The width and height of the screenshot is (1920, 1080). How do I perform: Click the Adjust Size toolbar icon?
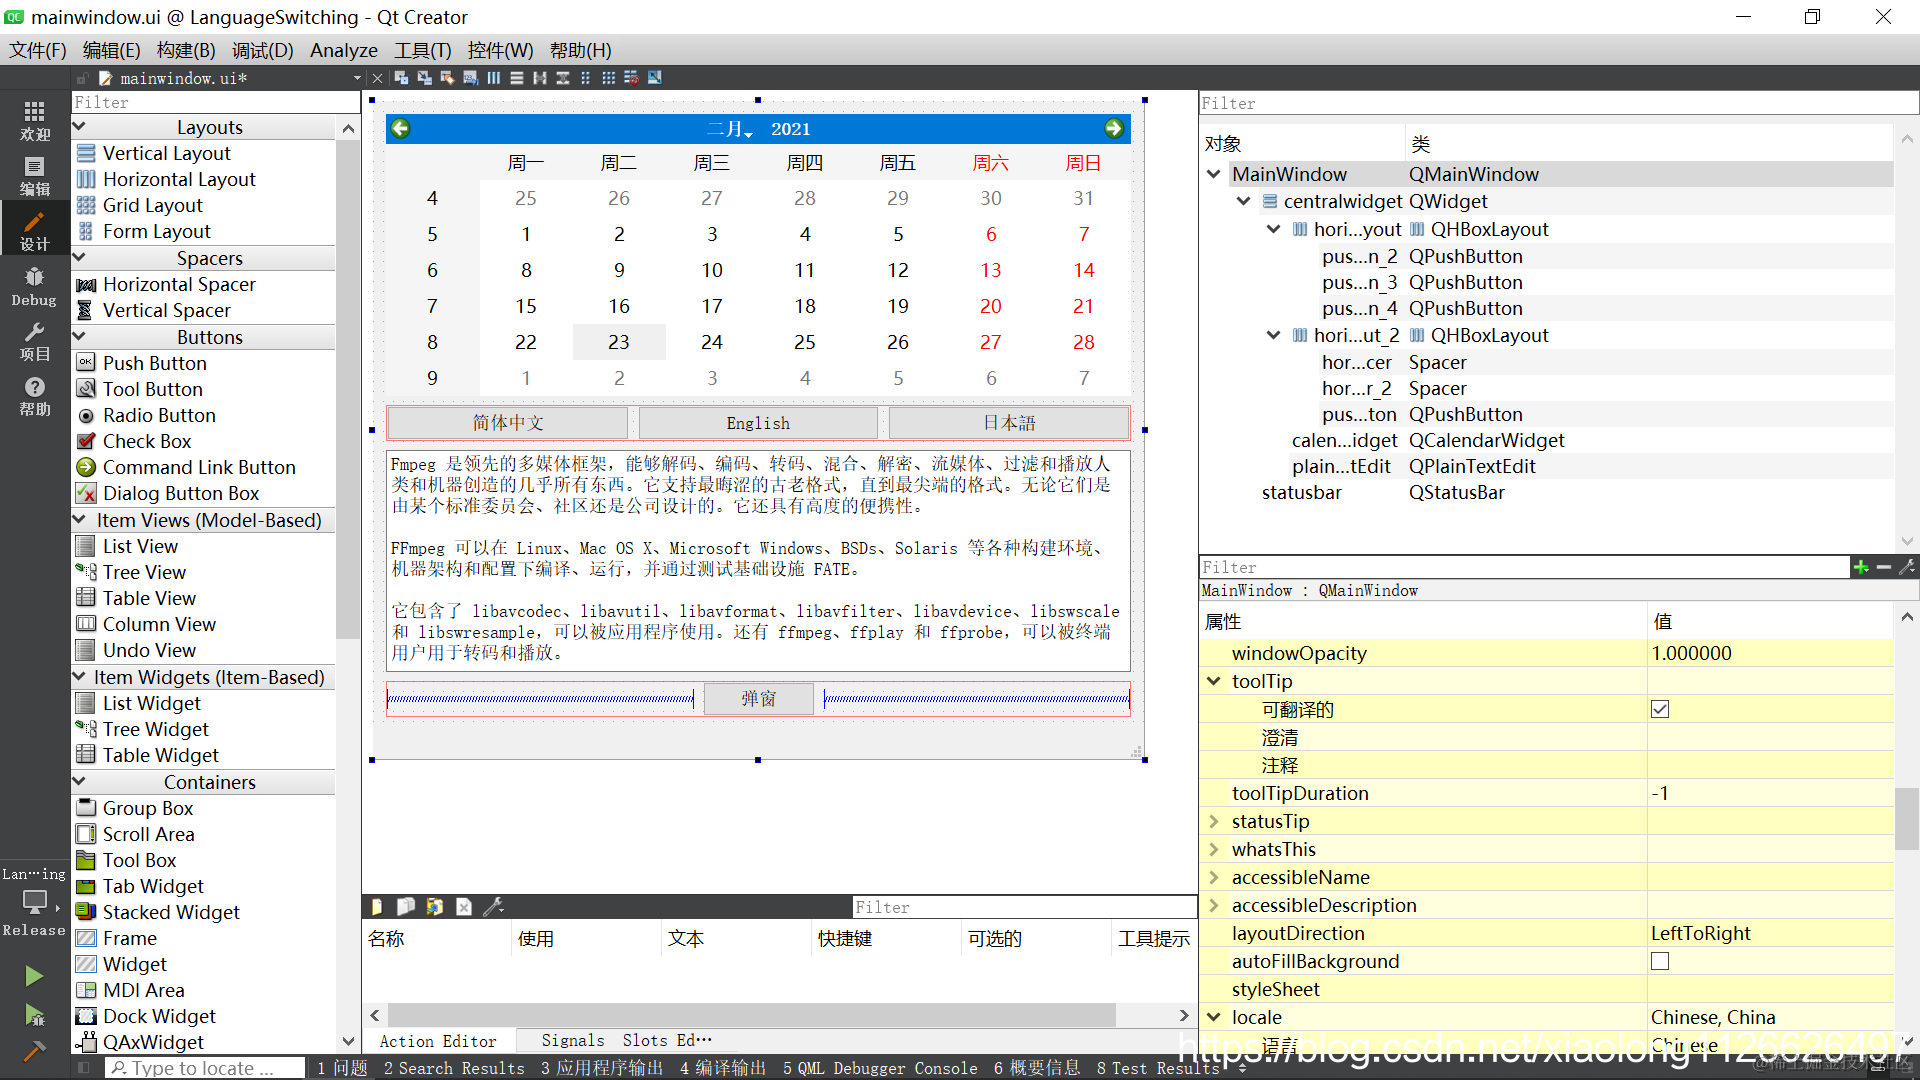[654, 78]
